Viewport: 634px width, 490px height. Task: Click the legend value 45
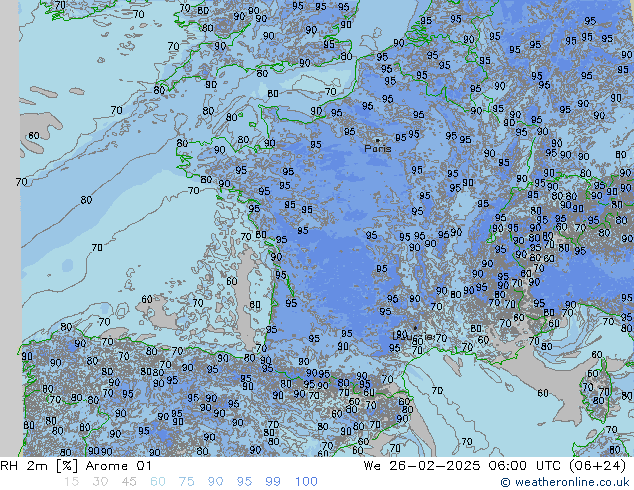[129, 482]
